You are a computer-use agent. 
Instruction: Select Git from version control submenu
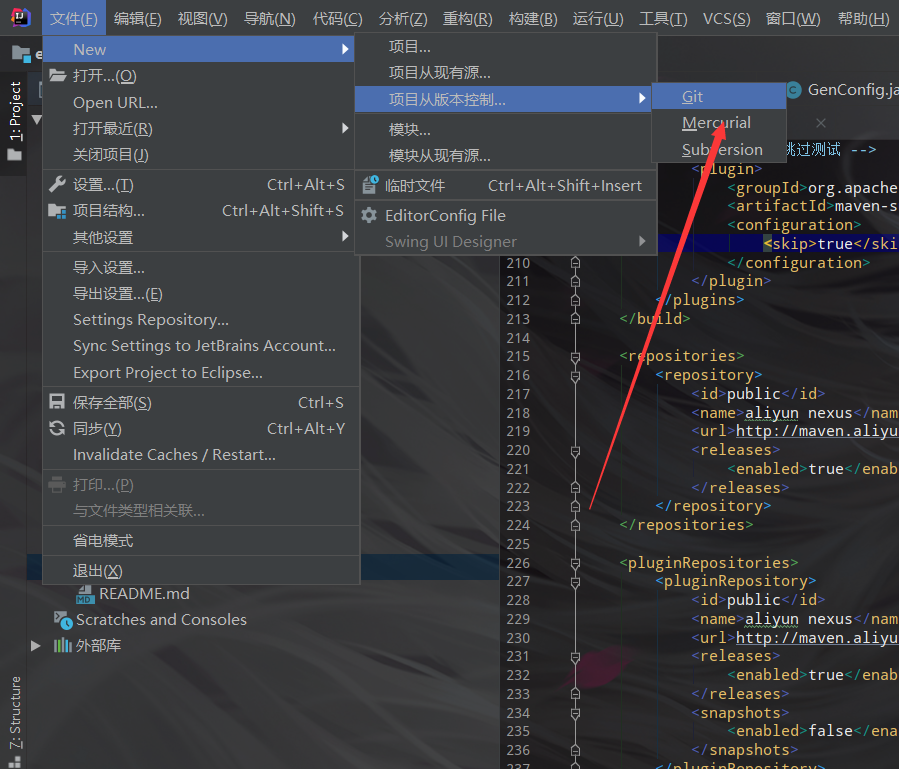(719, 96)
